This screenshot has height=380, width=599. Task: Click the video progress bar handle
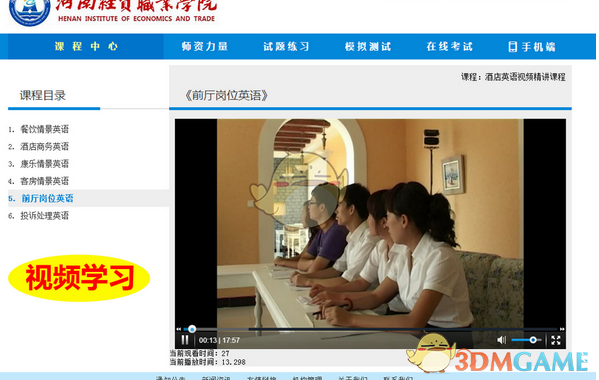(192, 329)
